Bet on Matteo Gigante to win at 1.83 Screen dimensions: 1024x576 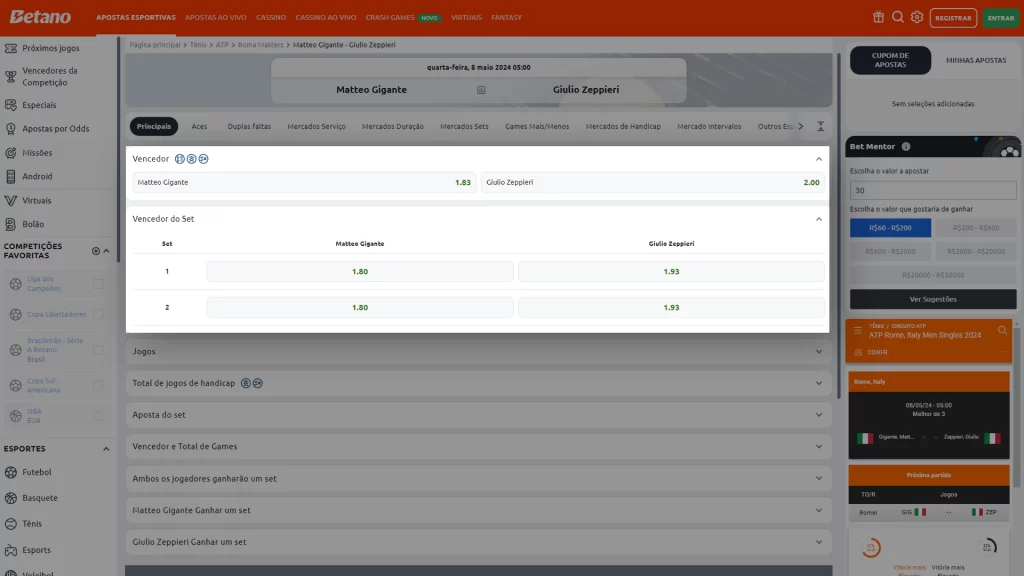point(304,183)
